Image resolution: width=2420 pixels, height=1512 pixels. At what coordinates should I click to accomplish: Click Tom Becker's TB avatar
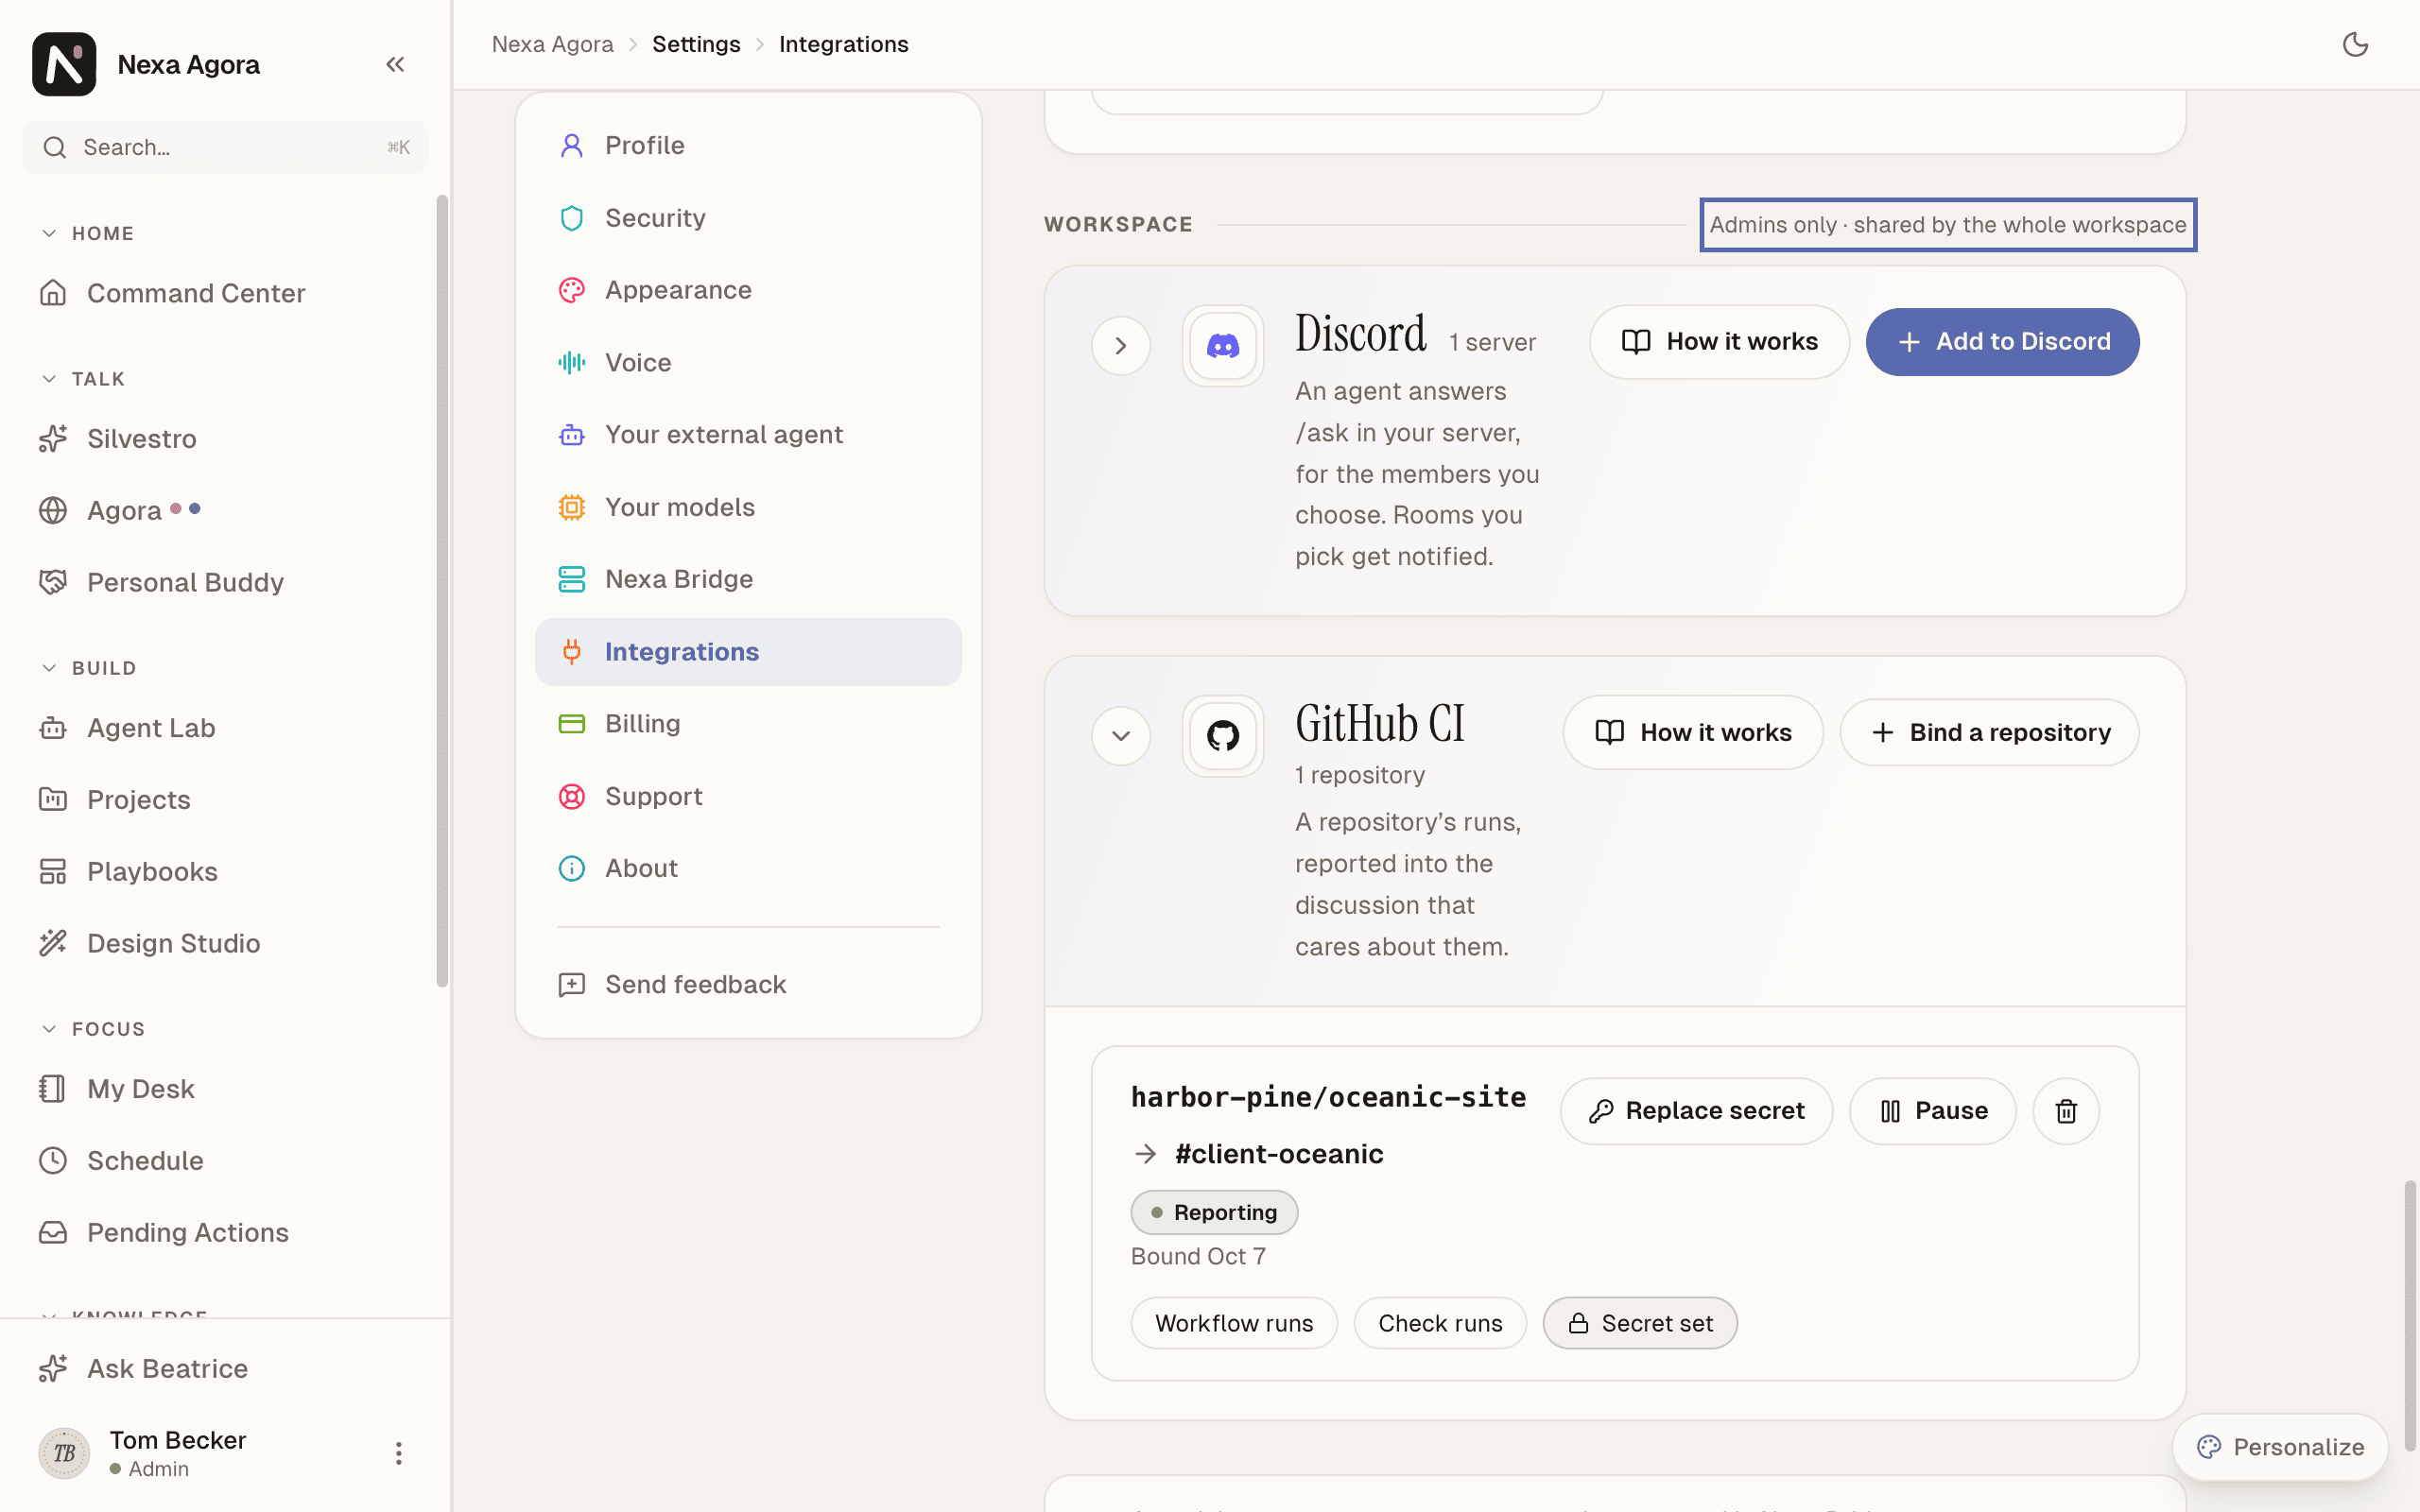point(64,1453)
